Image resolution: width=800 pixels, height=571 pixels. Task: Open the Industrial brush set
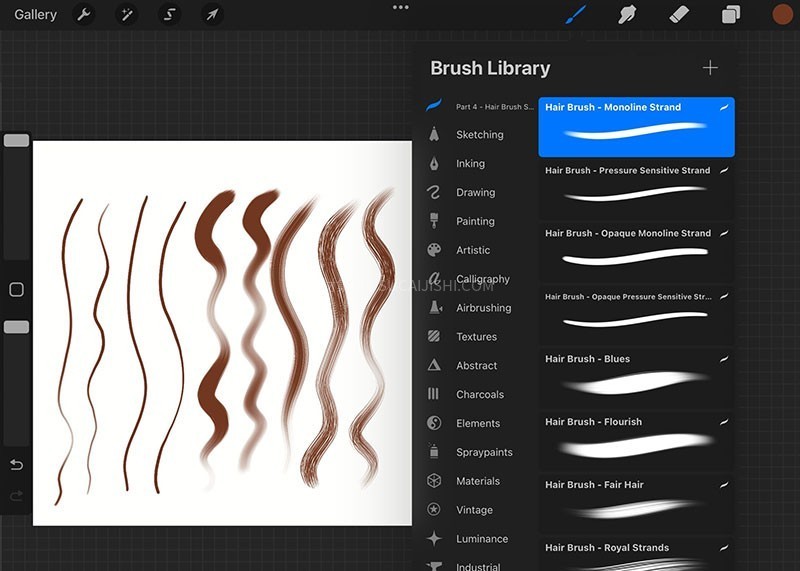coord(478,566)
